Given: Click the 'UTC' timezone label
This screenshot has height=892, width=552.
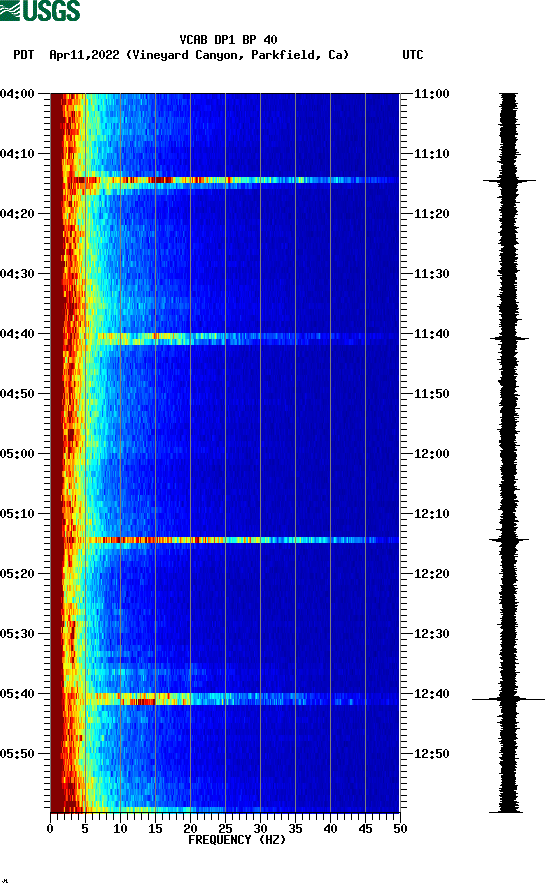Looking at the screenshot, I should [413, 55].
